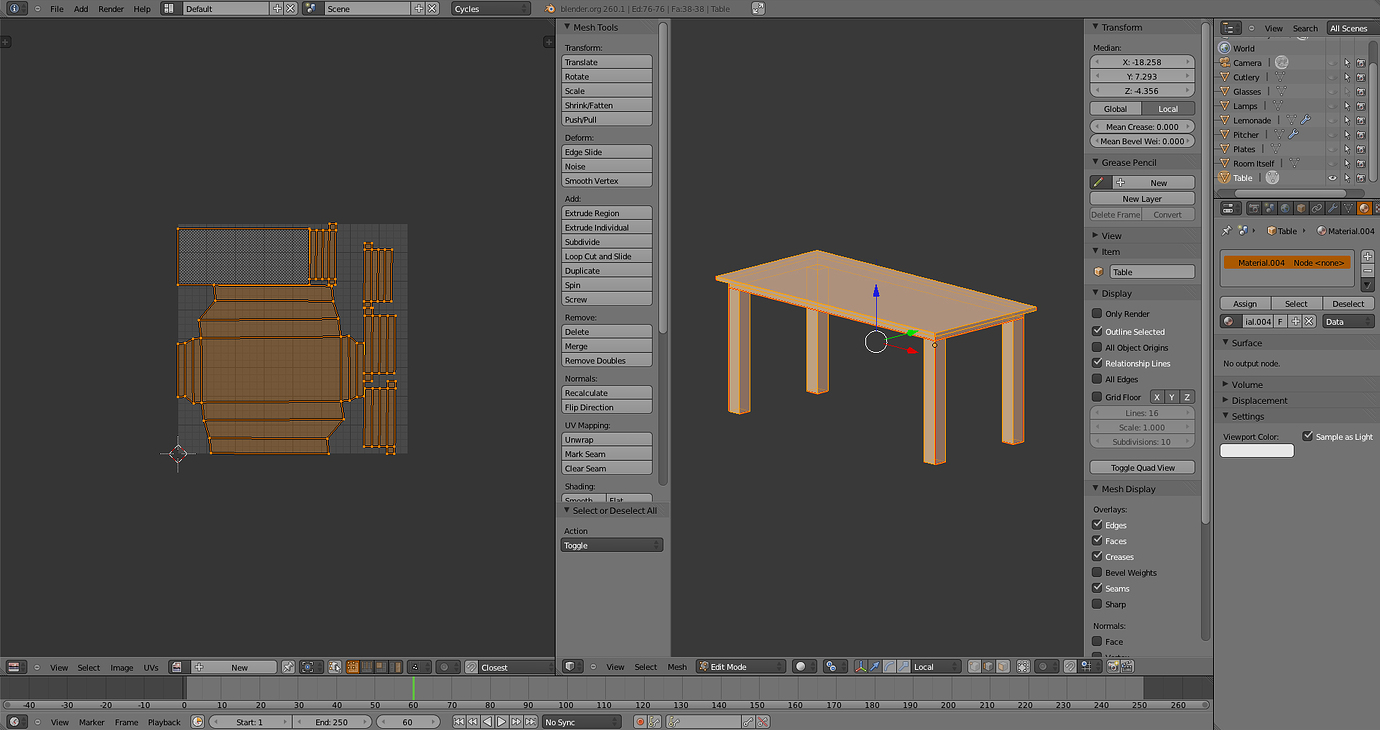
Task: Click the Assign material button
Action: tap(1245, 303)
